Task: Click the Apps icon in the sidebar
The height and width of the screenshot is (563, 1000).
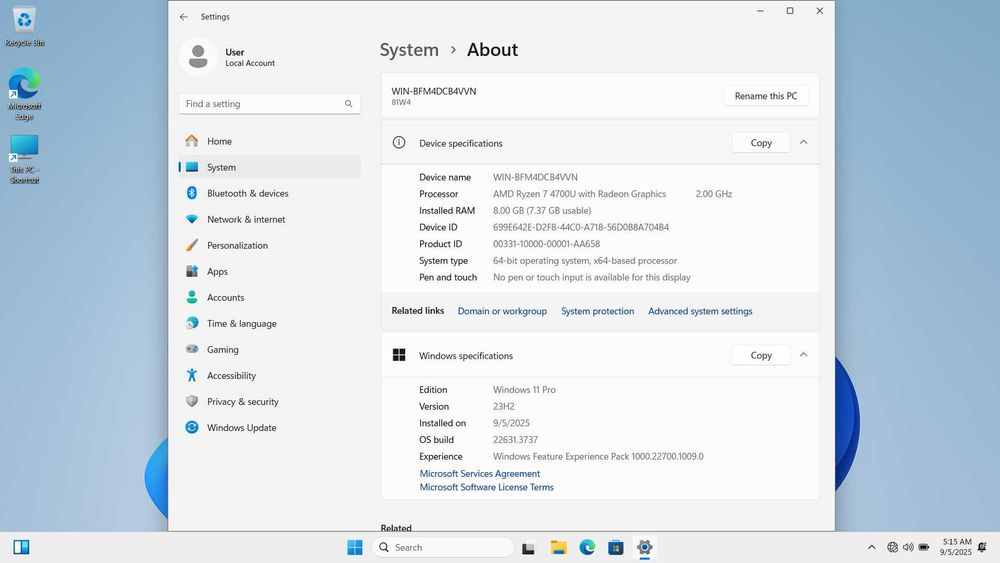Action: 191,271
